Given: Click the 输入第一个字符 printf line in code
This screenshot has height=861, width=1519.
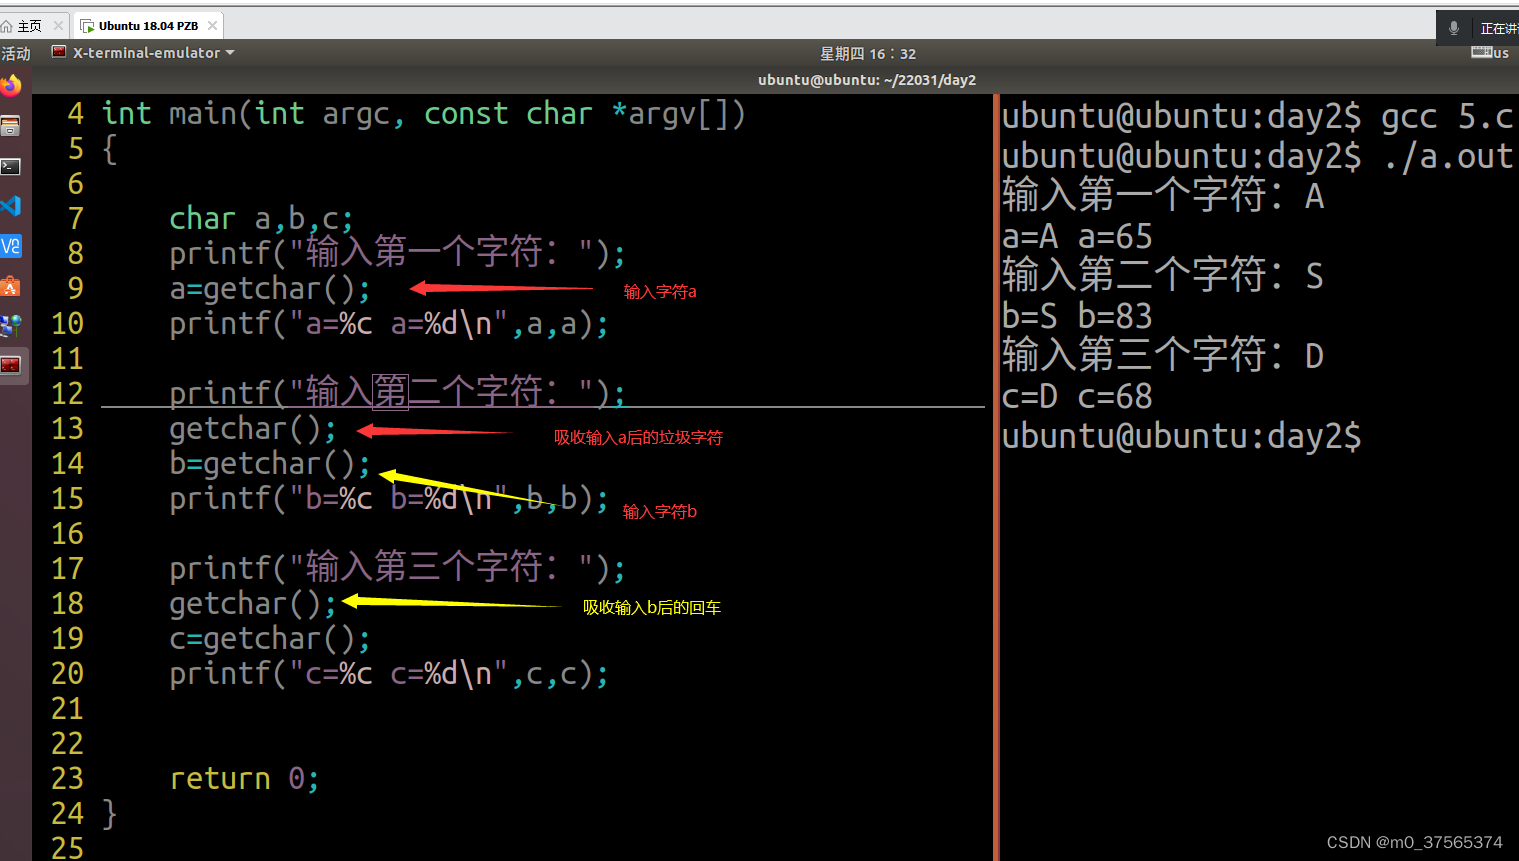Looking at the screenshot, I should (x=398, y=254).
